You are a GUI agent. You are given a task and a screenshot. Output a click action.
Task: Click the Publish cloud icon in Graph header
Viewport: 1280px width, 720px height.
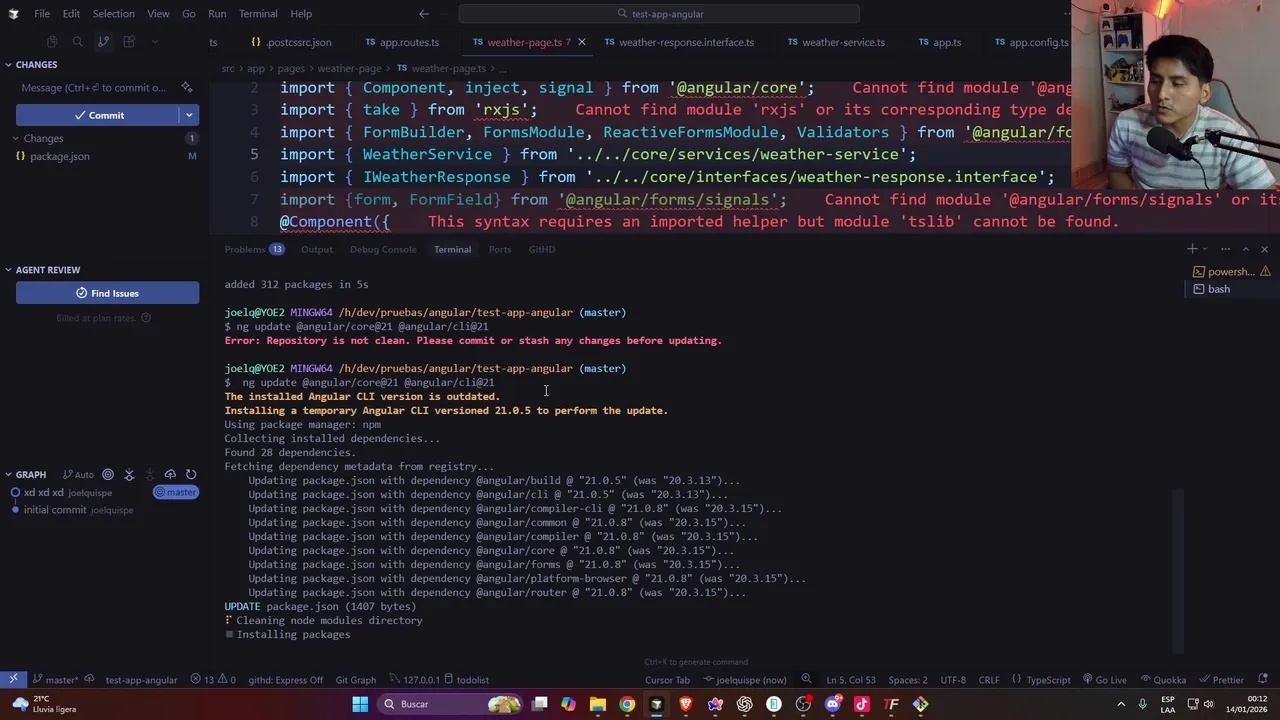[x=170, y=475]
